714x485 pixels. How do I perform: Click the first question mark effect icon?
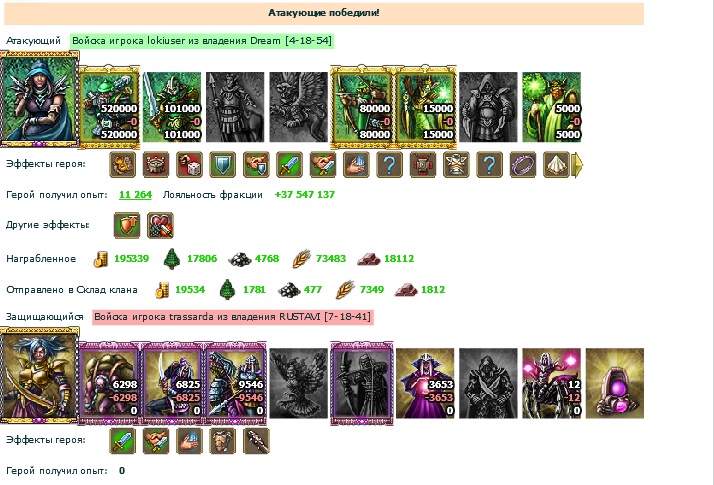389,164
